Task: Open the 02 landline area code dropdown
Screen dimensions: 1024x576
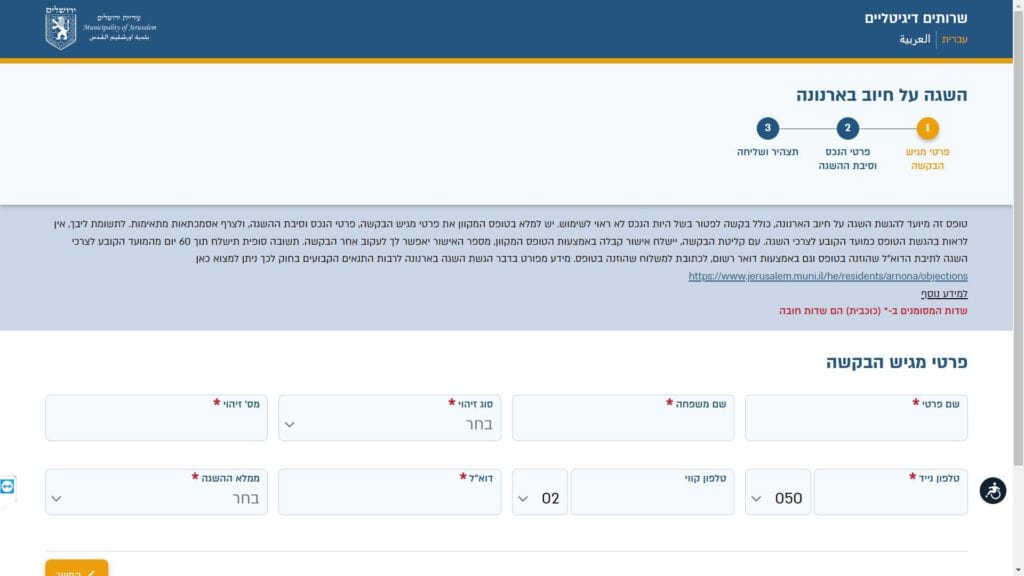Action: click(539, 498)
